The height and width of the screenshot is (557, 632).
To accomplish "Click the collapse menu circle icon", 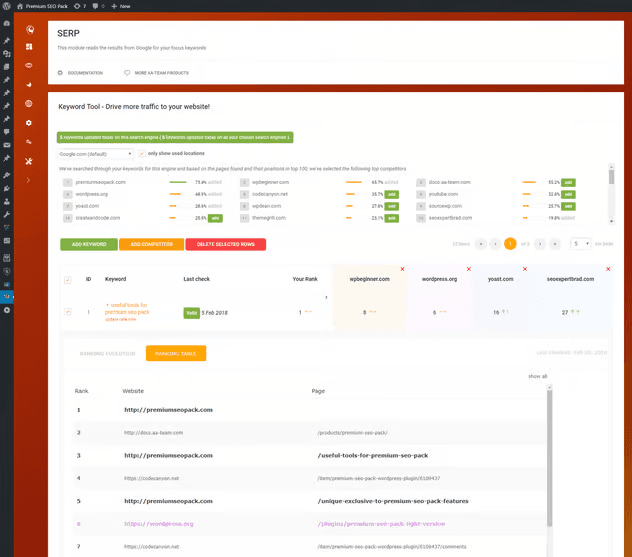I will [x=7, y=310].
